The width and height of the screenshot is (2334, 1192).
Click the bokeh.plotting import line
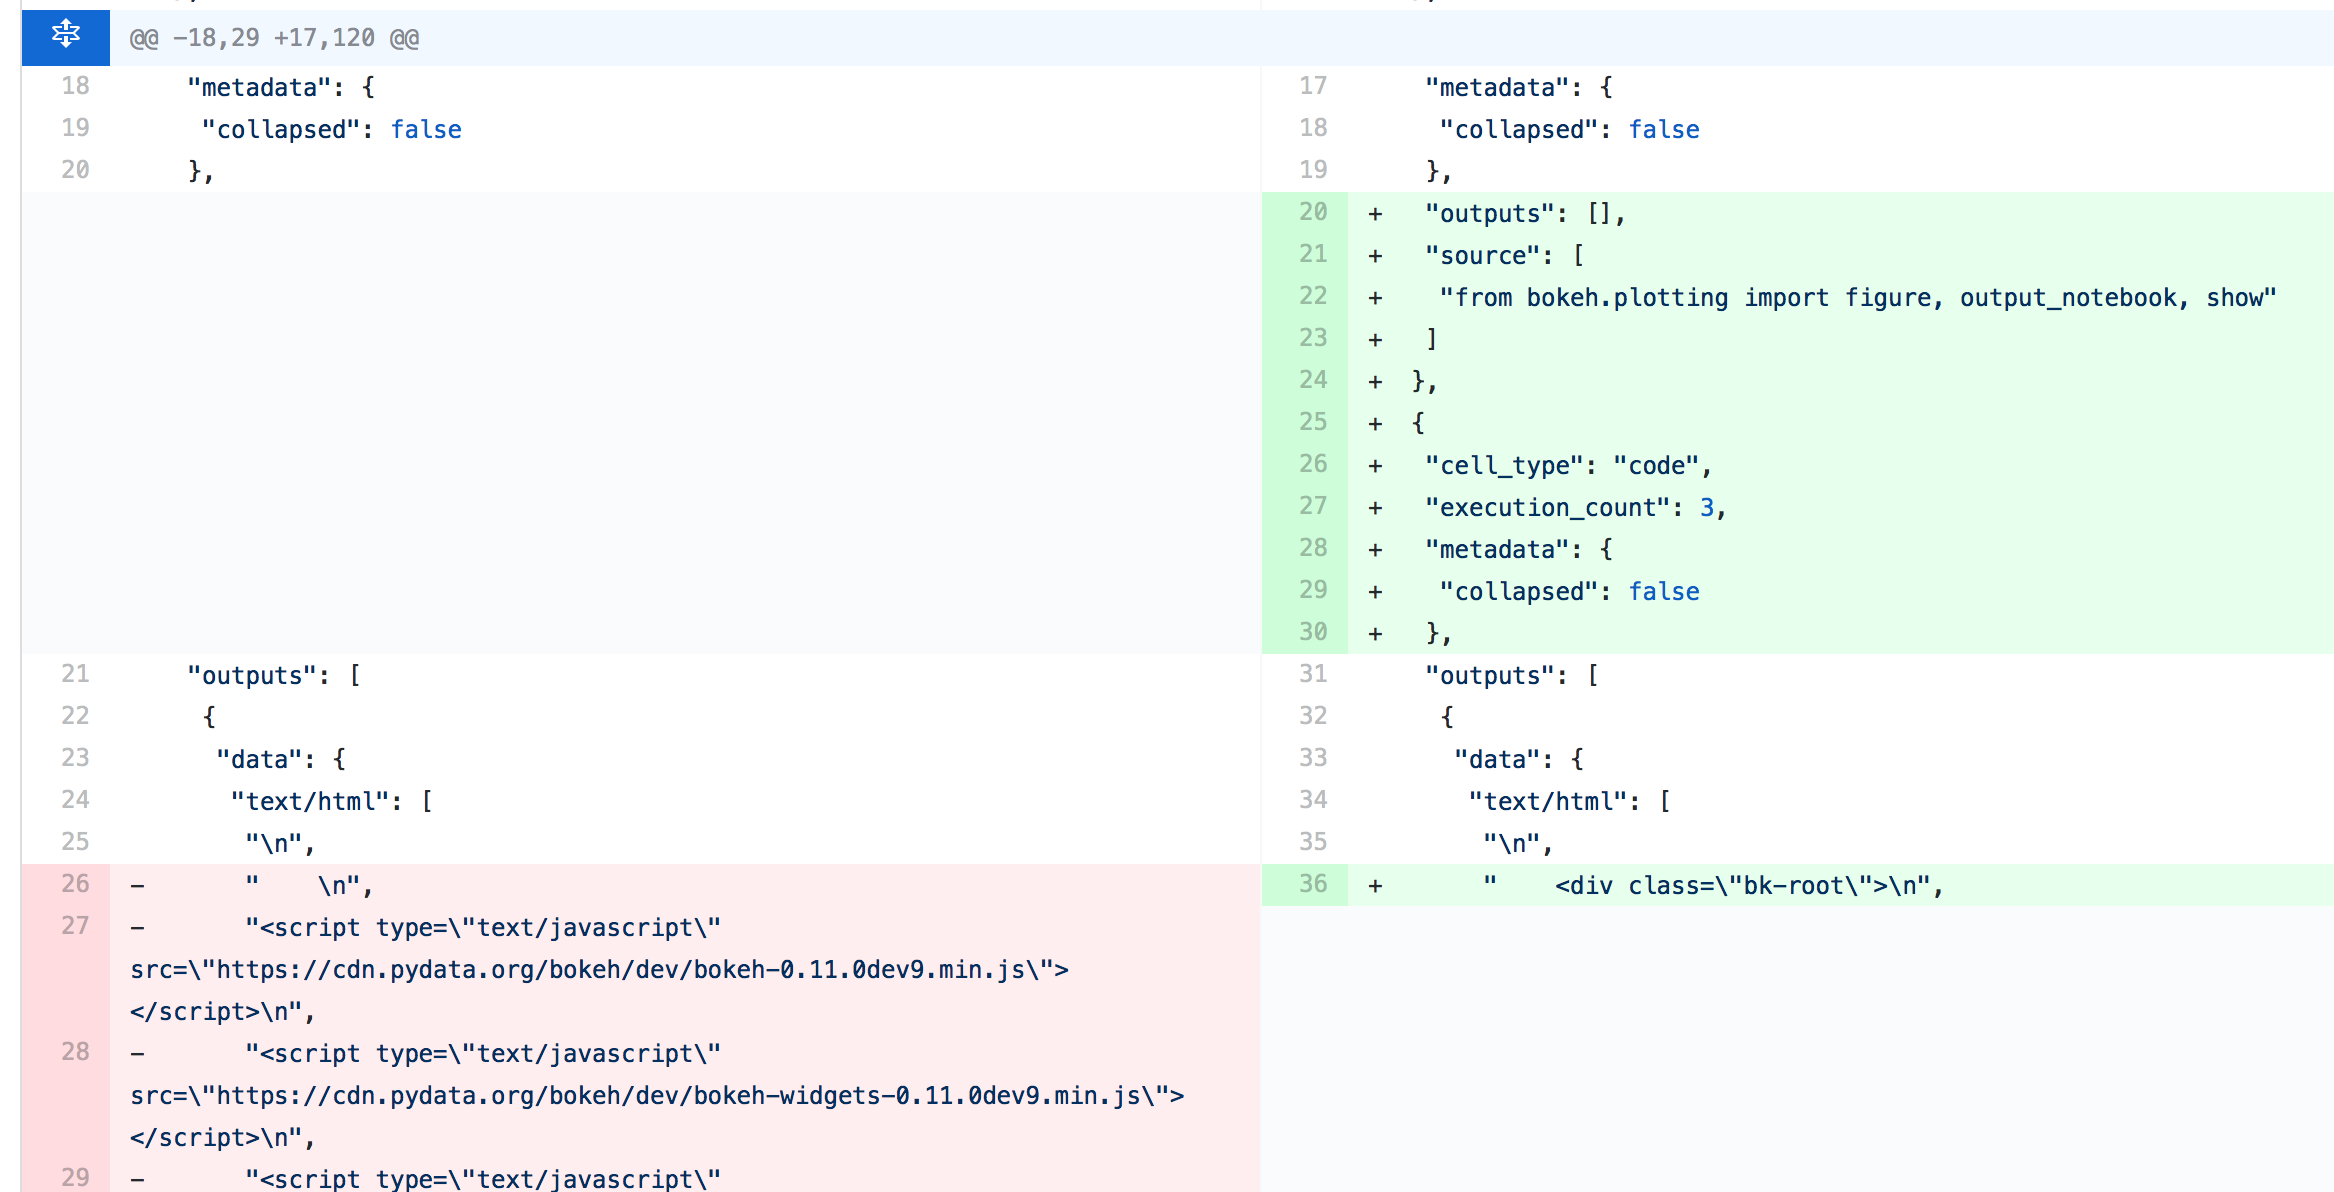pyautogui.click(x=1857, y=298)
